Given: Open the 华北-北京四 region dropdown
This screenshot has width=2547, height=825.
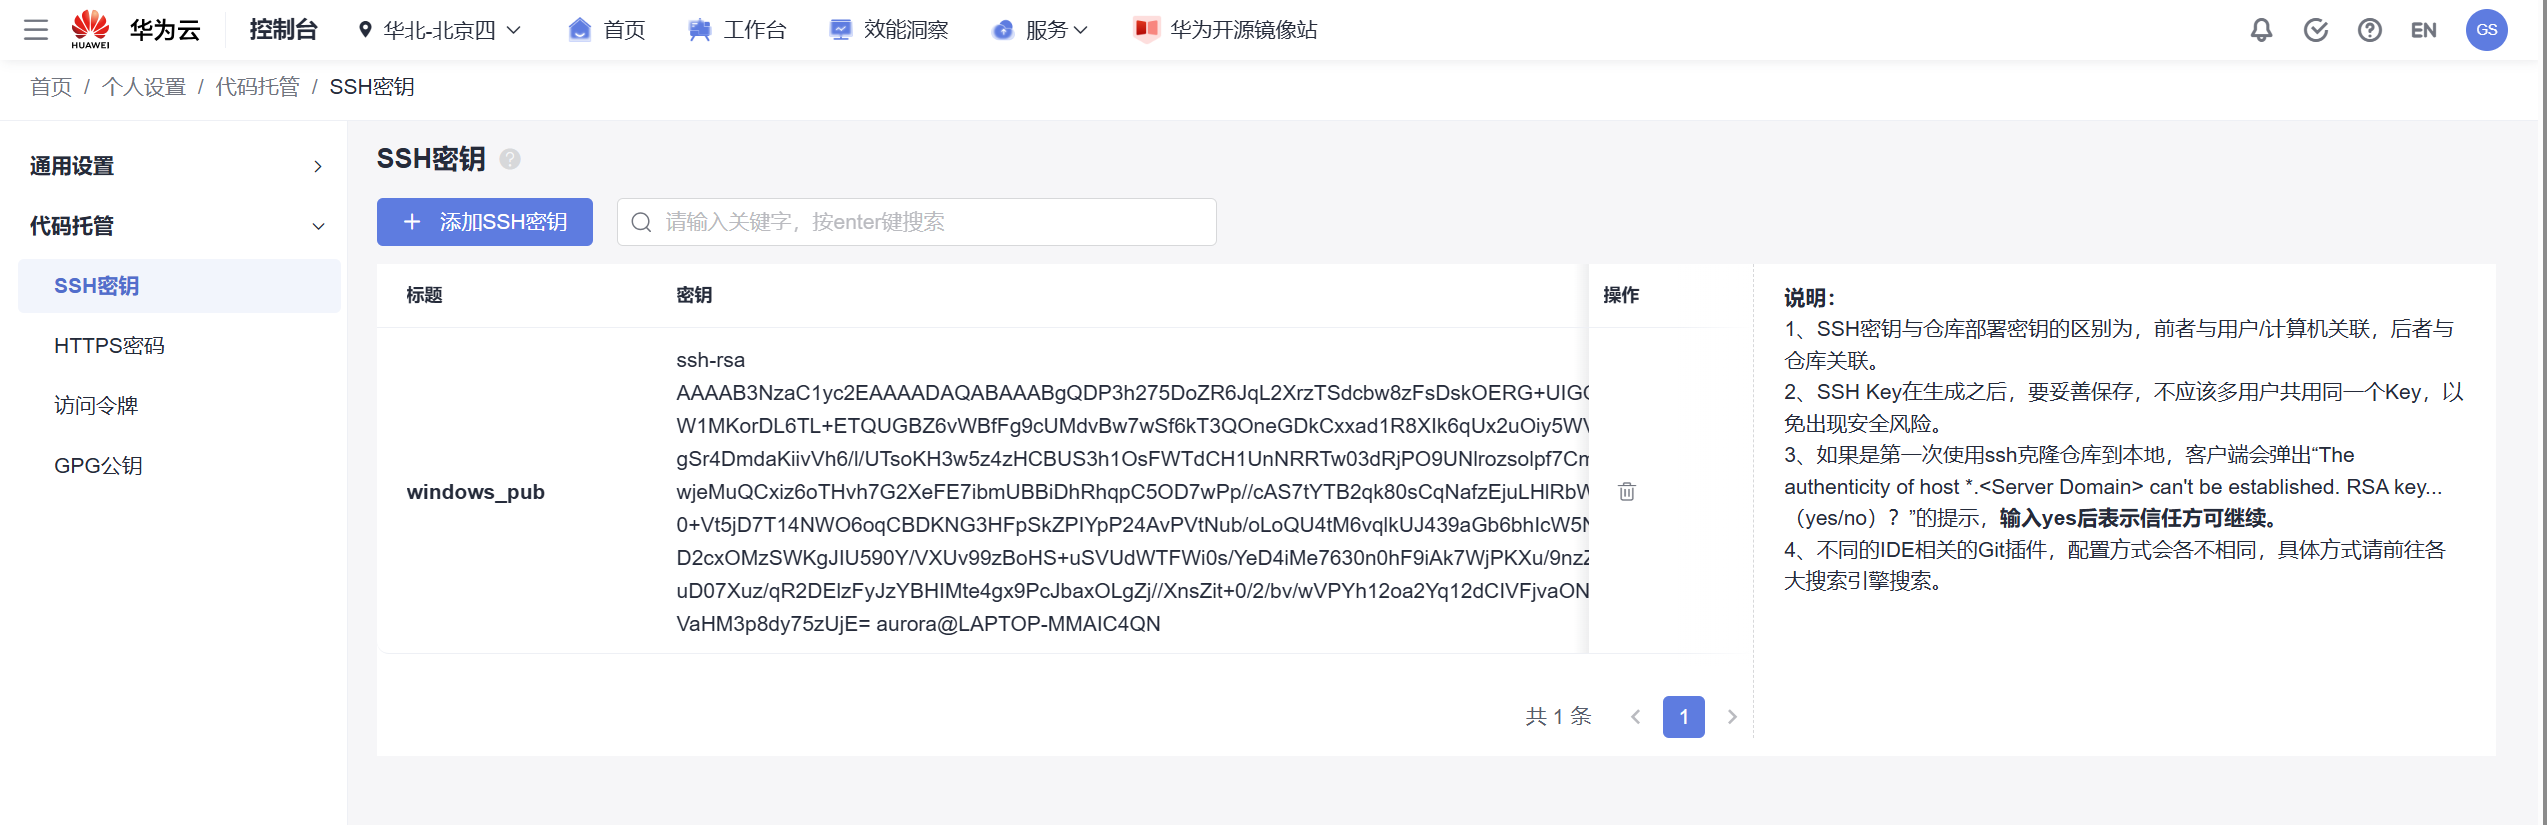Looking at the screenshot, I should click(x=439, y=30).
